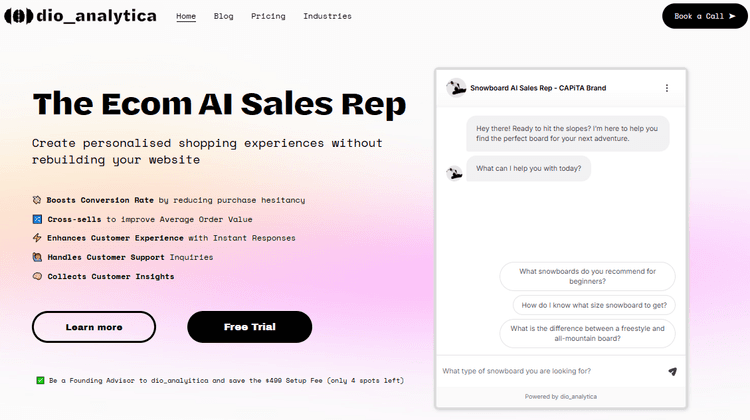The width and height of the screenshot is (750, 420).
Task: Select the snowboard size question suggestion
Action: [594, 305]
